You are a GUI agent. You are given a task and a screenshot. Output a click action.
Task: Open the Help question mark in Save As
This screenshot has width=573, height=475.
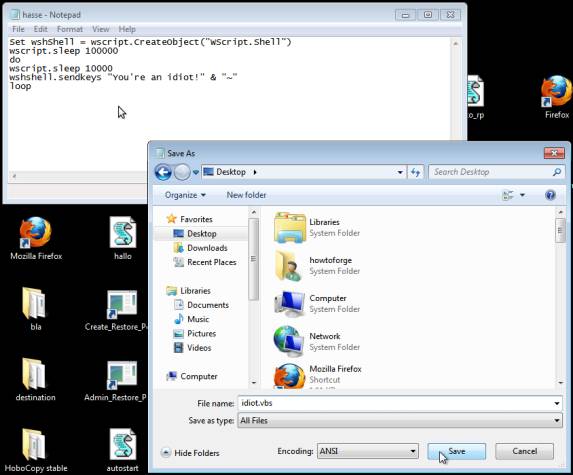[x=550, y=195]
